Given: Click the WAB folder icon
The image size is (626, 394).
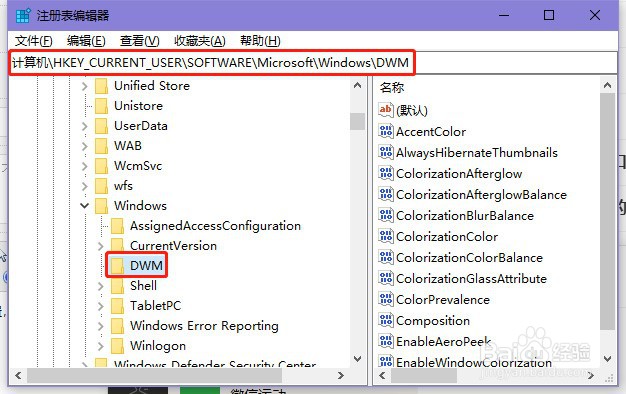Looking at the screenshot, I should pyautogui.click(x=101, y=146).
